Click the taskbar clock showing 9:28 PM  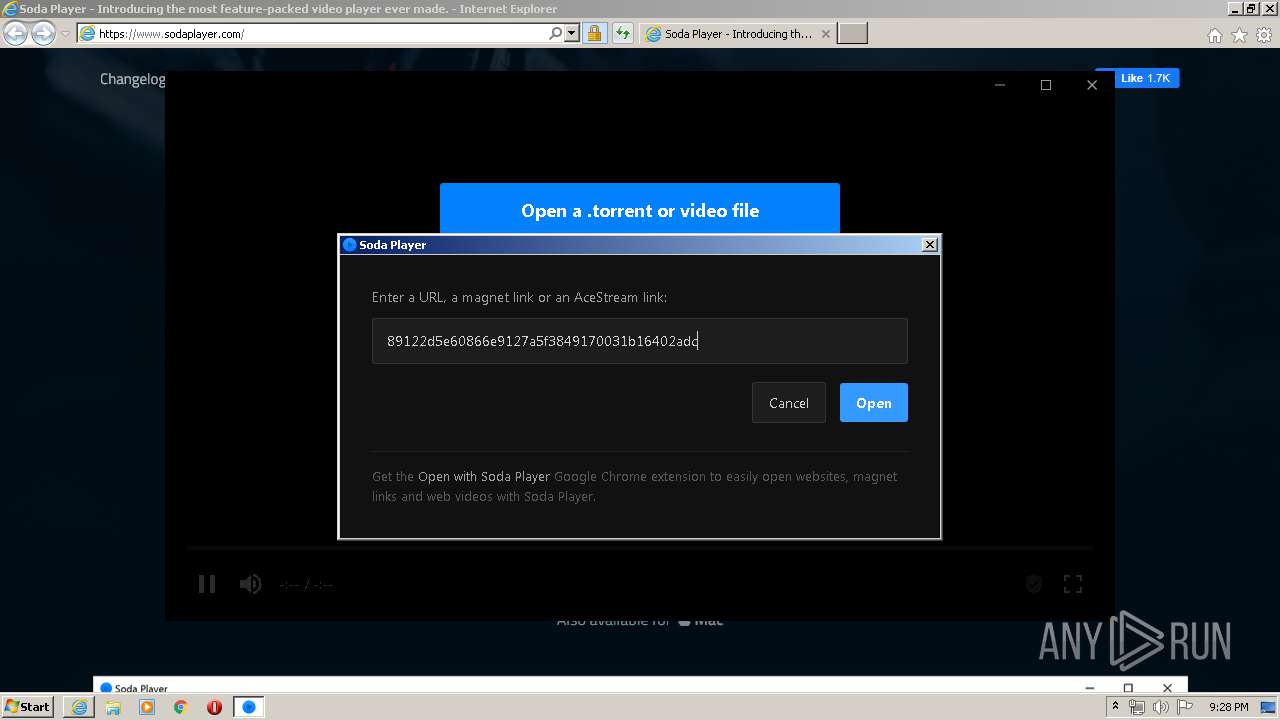(1228, 707)
